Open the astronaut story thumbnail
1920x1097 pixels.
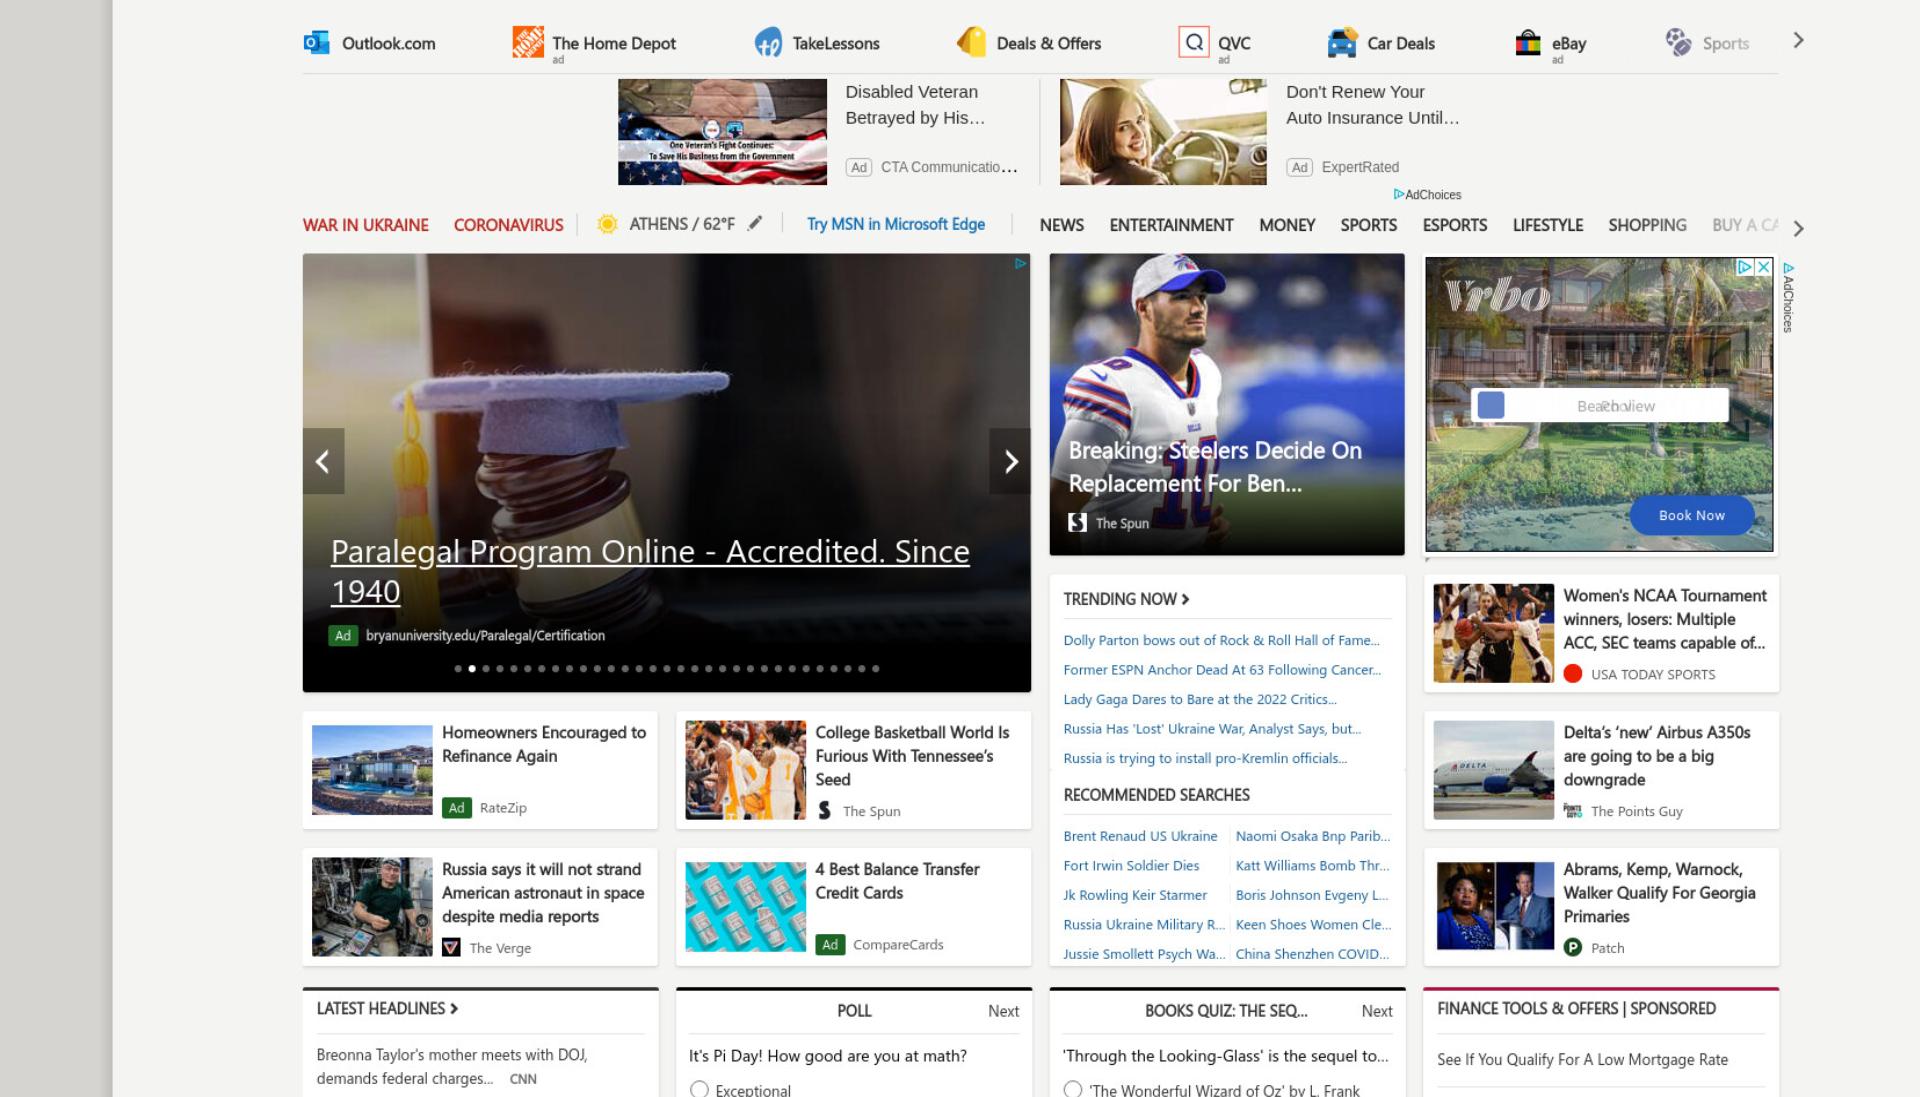tap(372, 907)
